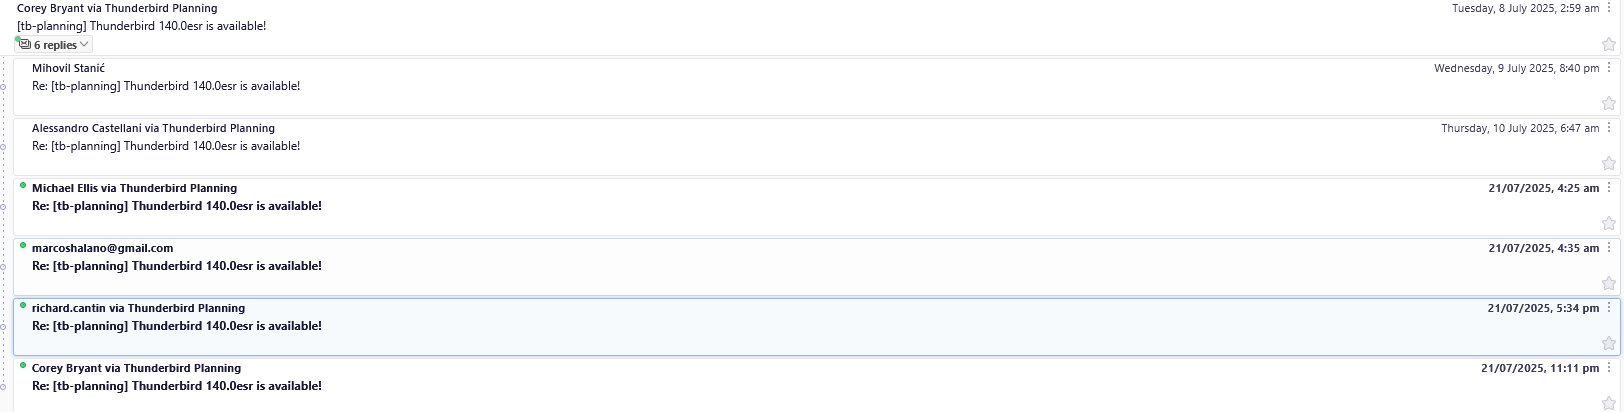The height and width of the screenshot is (412, 1624).
Task: Open more options menu for Michael Ellis message
Action: tap(1609, 188)
